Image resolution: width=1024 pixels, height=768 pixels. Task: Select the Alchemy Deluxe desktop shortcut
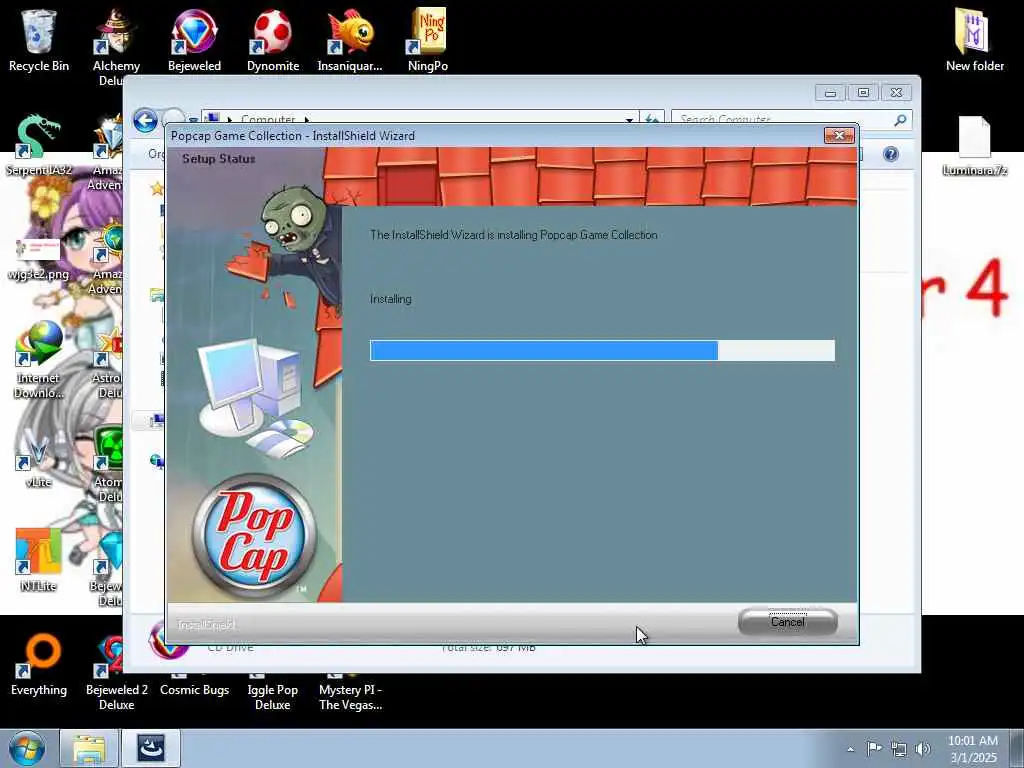[116, 47]
